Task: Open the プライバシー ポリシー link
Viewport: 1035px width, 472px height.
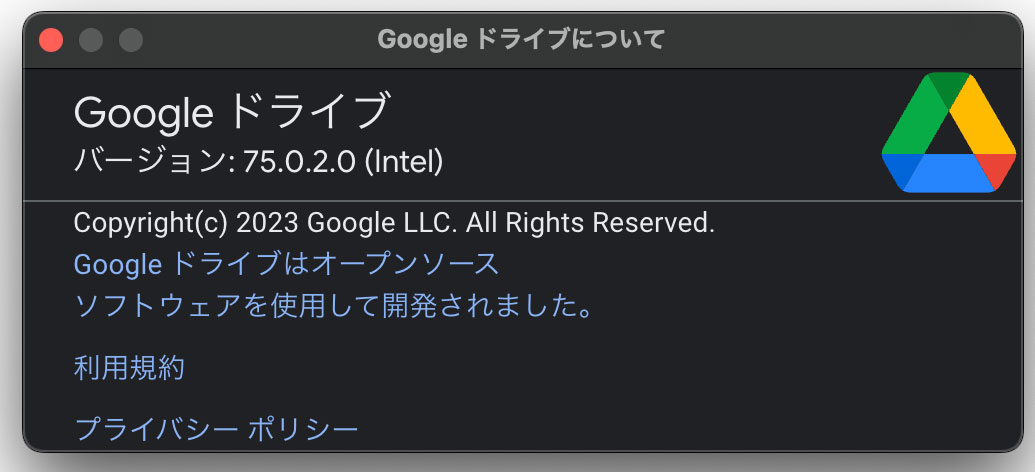Action: [x=216, y=428]
